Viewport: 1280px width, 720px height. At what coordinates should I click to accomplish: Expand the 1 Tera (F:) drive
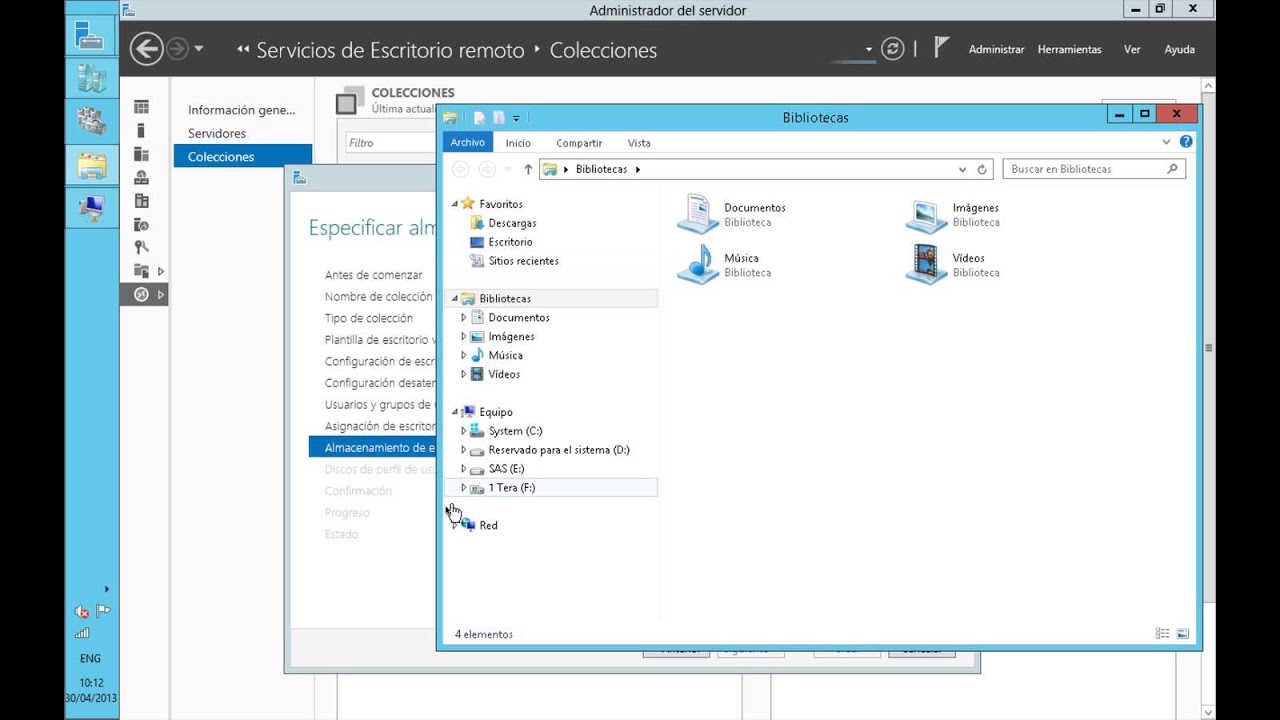463,487
